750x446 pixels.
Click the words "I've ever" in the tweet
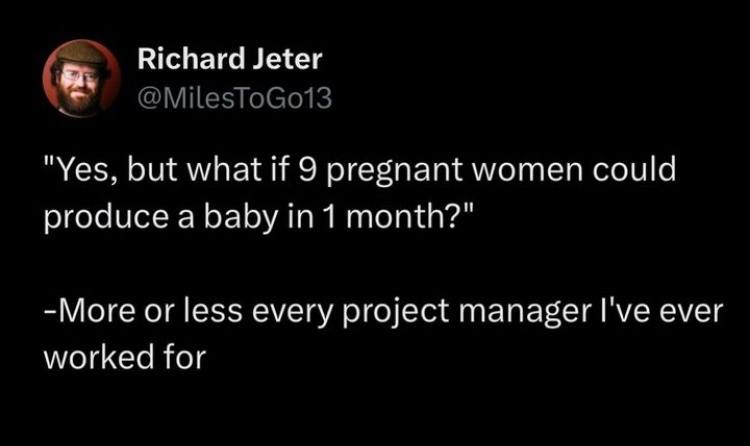[662, 311]
